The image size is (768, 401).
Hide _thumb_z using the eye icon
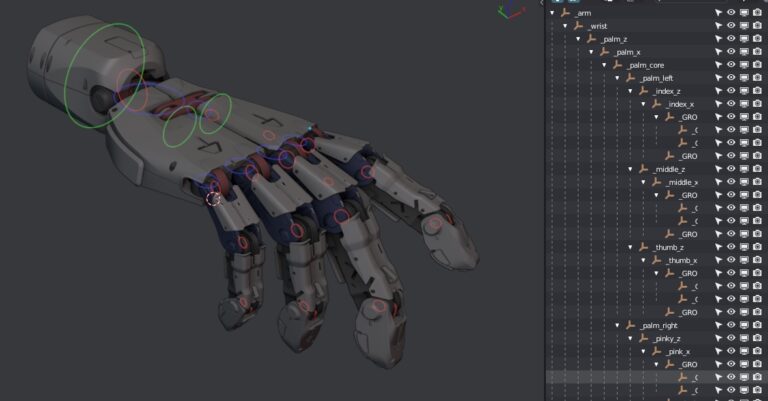[731, 247]
